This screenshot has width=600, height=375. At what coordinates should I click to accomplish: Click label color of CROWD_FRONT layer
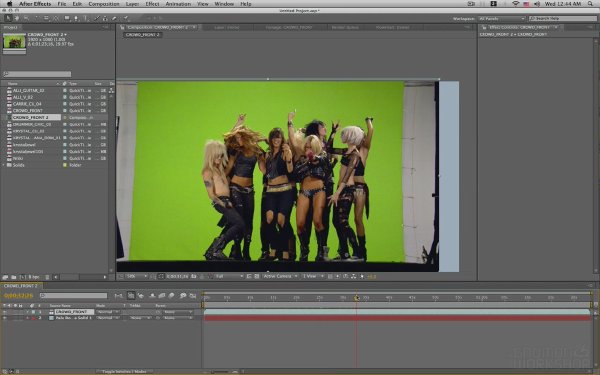pos(33,312)
